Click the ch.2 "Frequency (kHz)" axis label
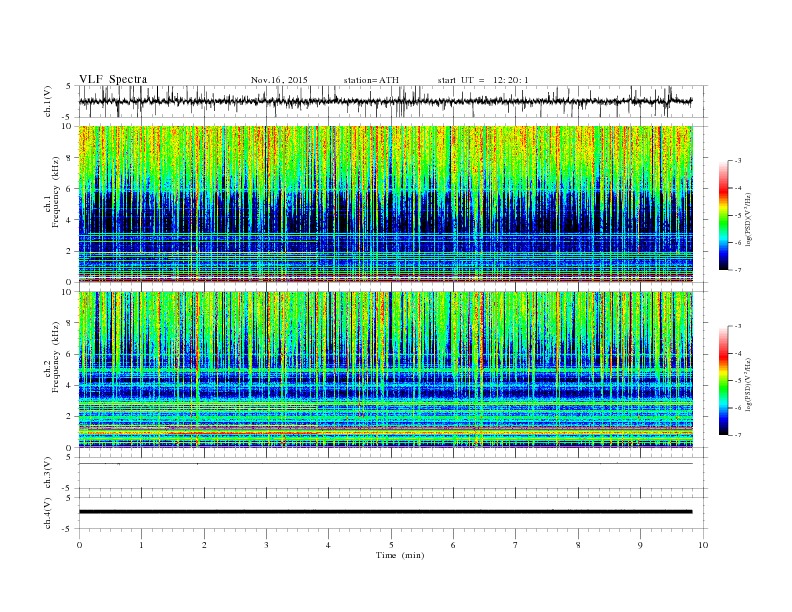Image resolution: width=792 pixels, height=612 pixels. point(56,358)
